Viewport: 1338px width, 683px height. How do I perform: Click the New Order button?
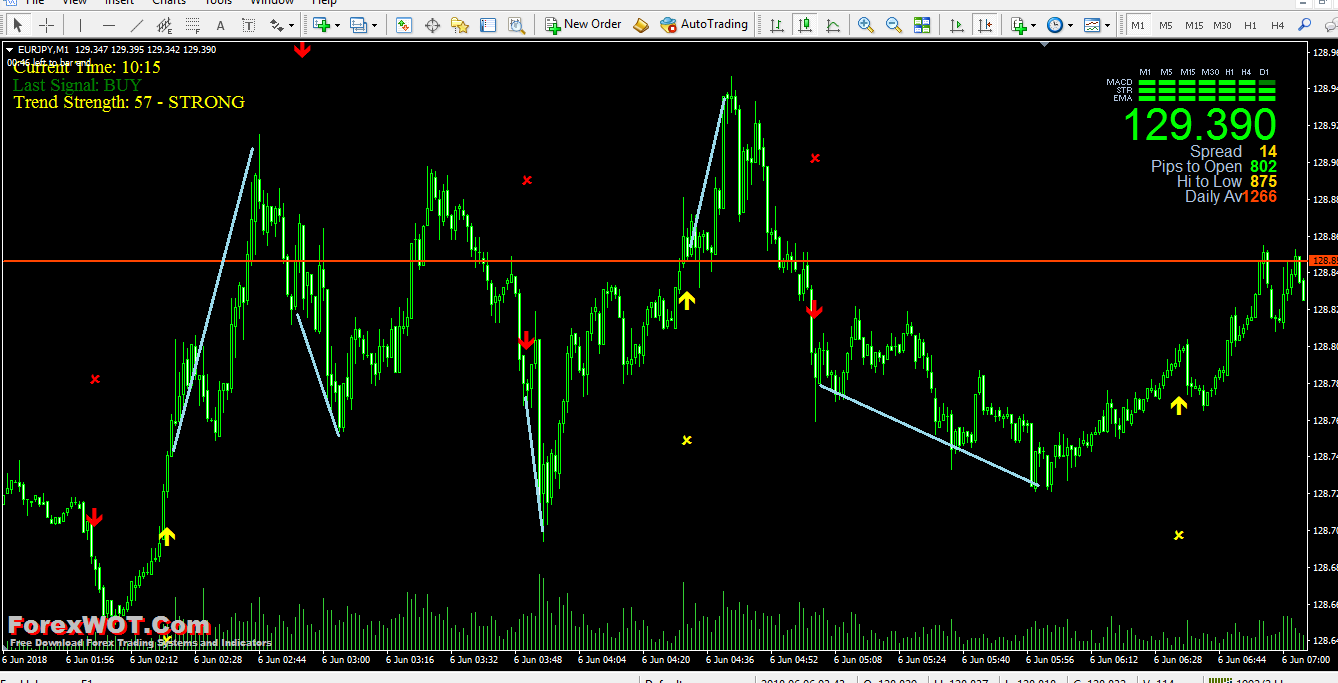(583, 24)
